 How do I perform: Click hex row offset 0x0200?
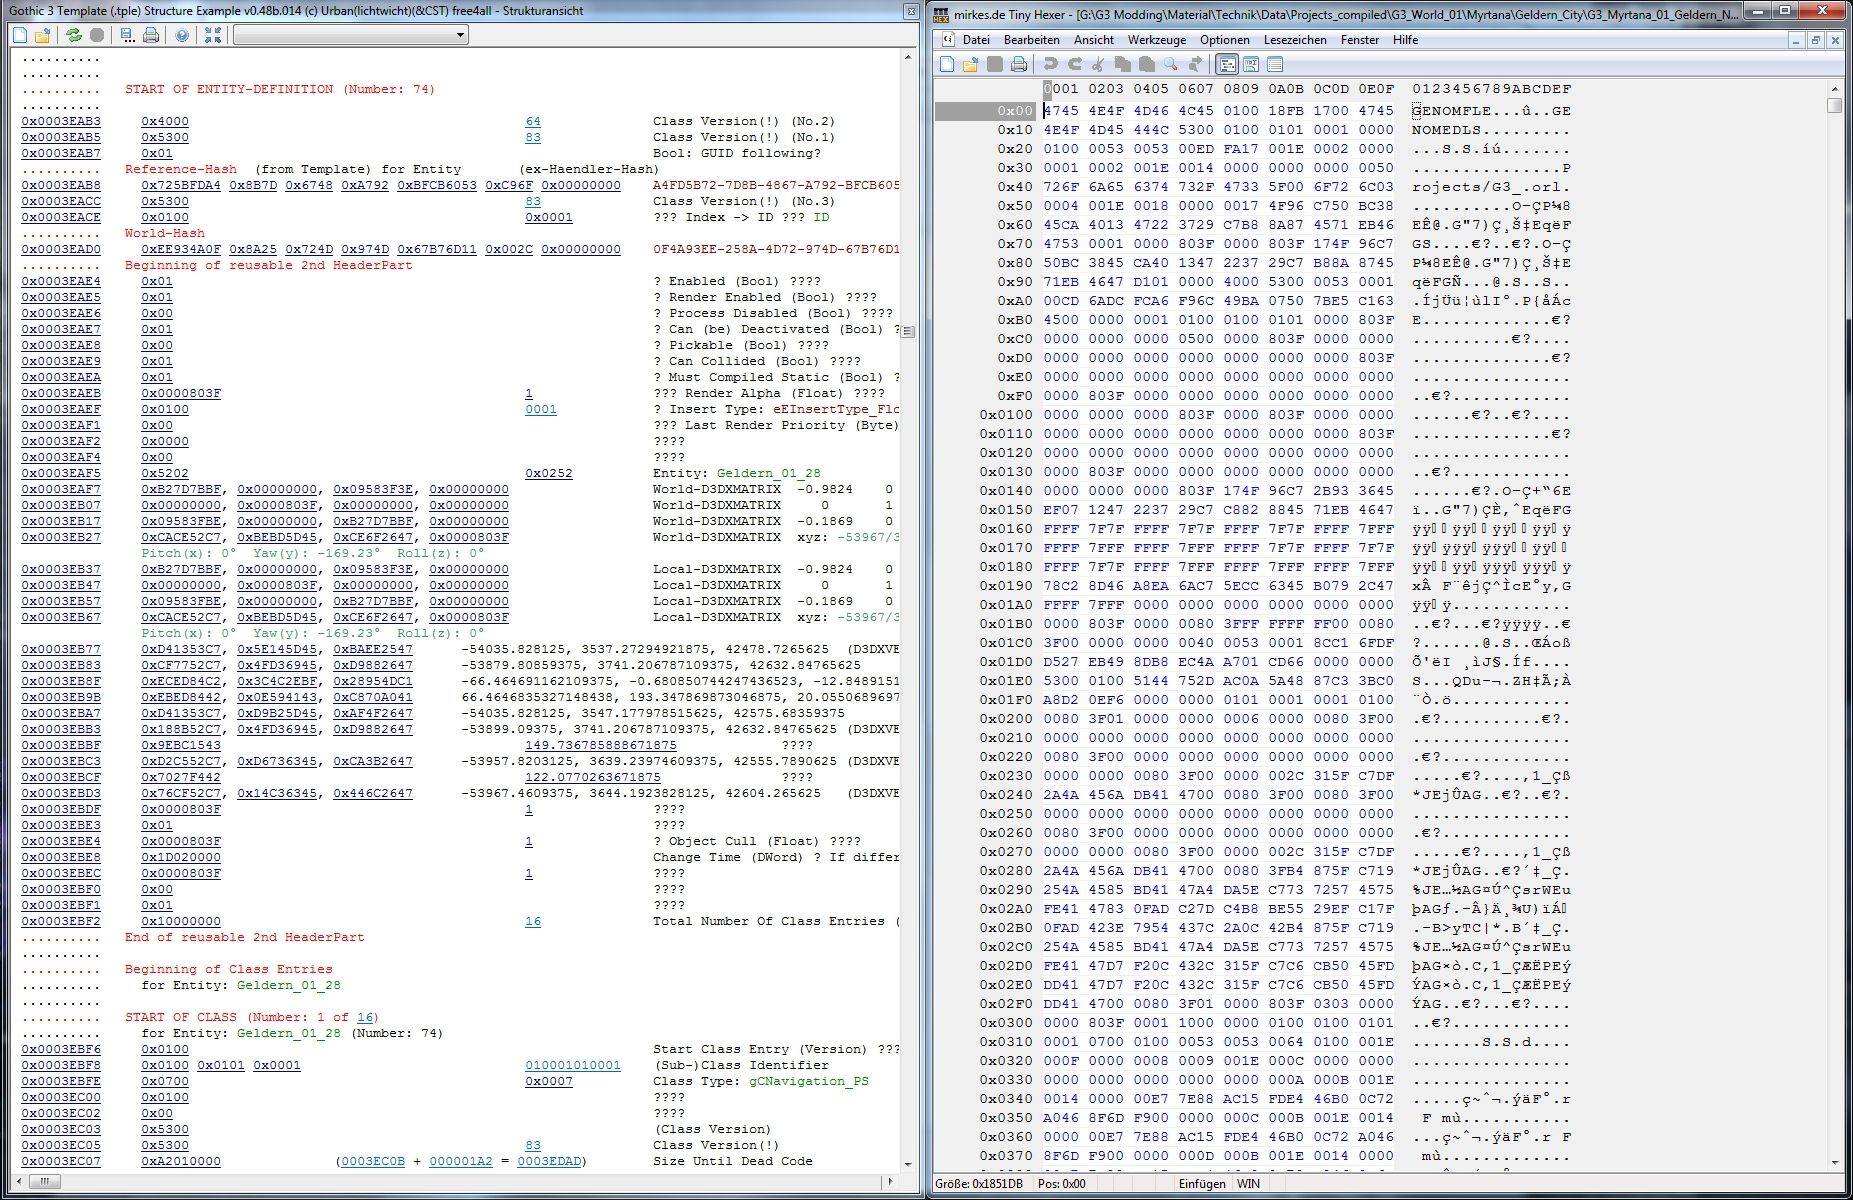[1006, 719]
